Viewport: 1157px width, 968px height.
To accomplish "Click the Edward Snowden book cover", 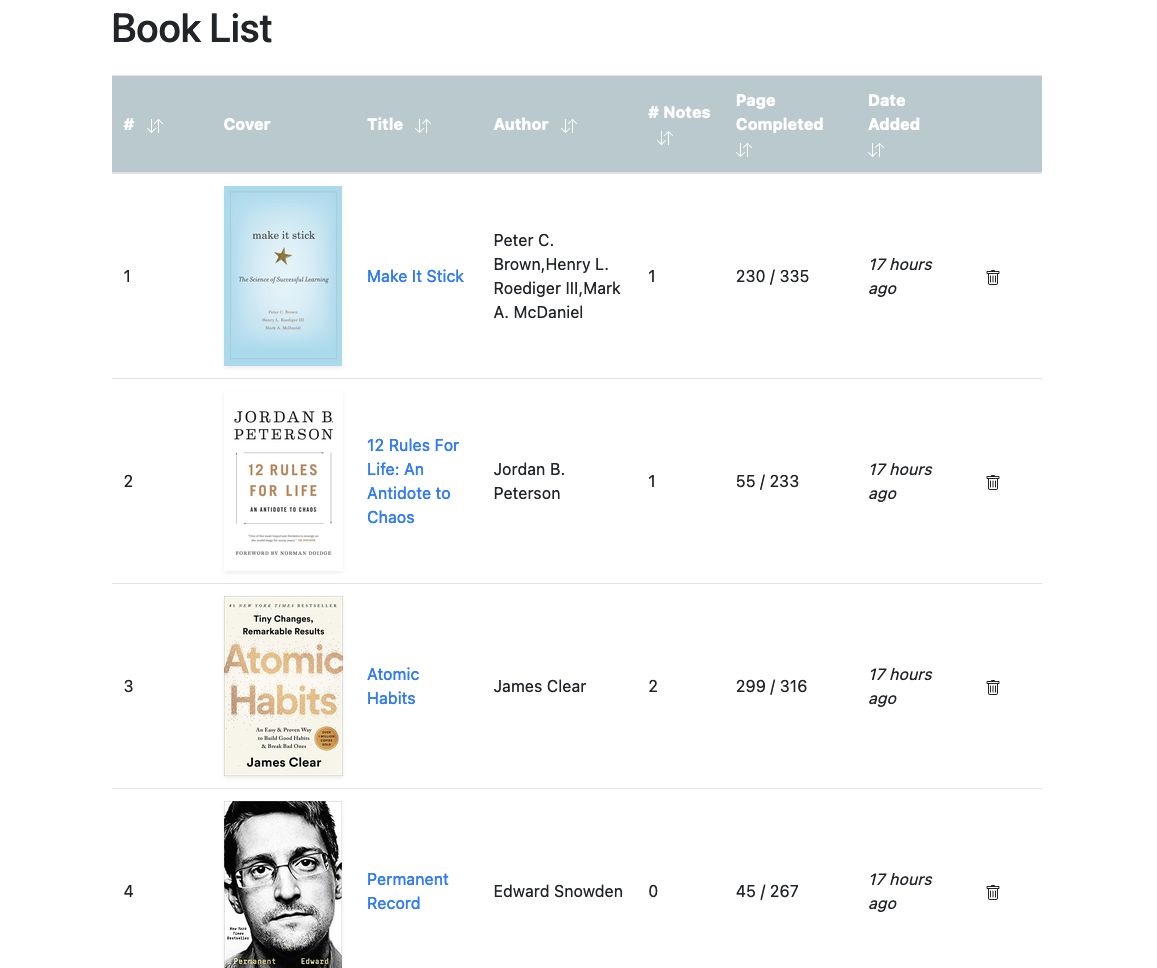I will (283, 885).
